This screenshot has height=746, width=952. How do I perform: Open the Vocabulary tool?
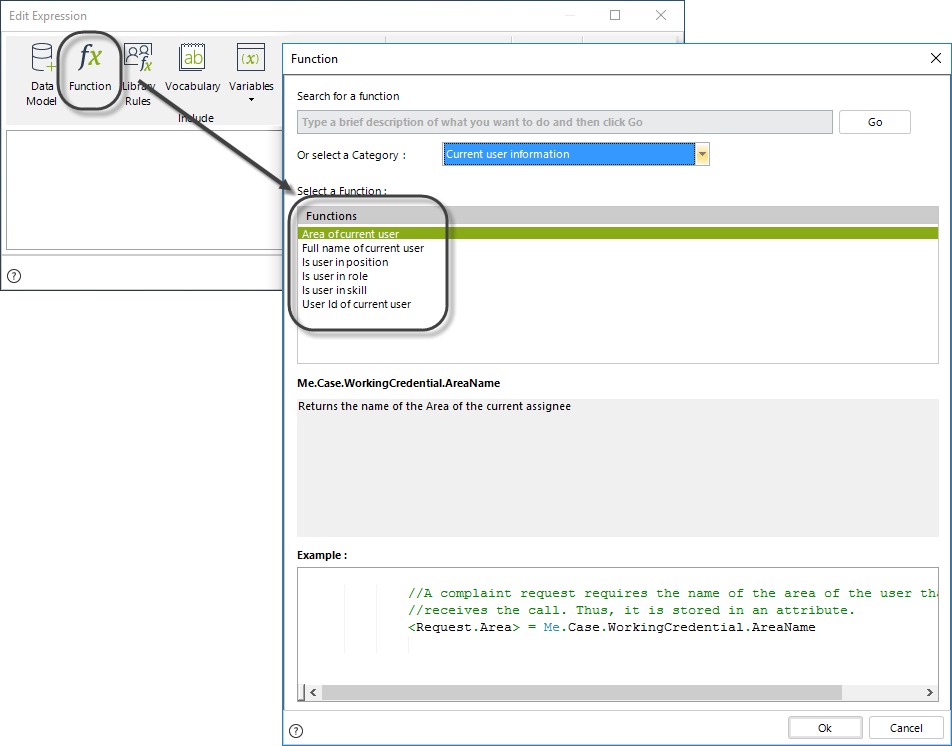(192, 68)
